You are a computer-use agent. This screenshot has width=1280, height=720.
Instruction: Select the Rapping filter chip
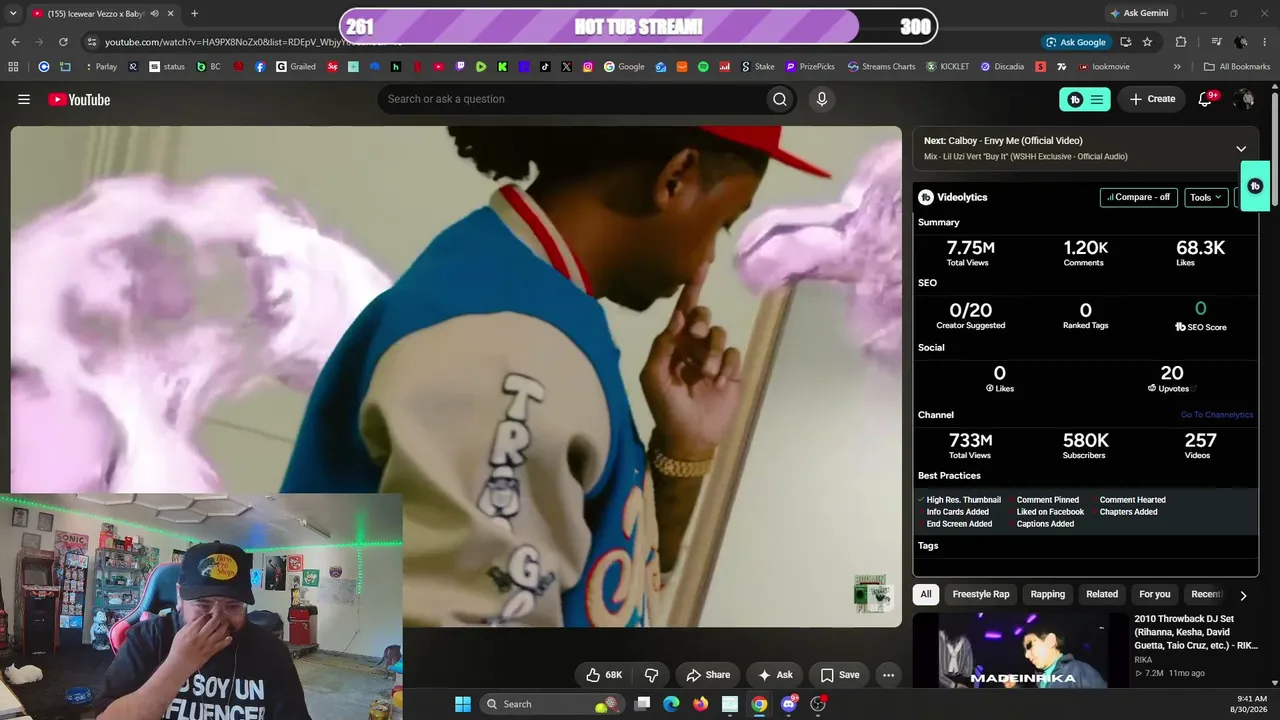1048,594
